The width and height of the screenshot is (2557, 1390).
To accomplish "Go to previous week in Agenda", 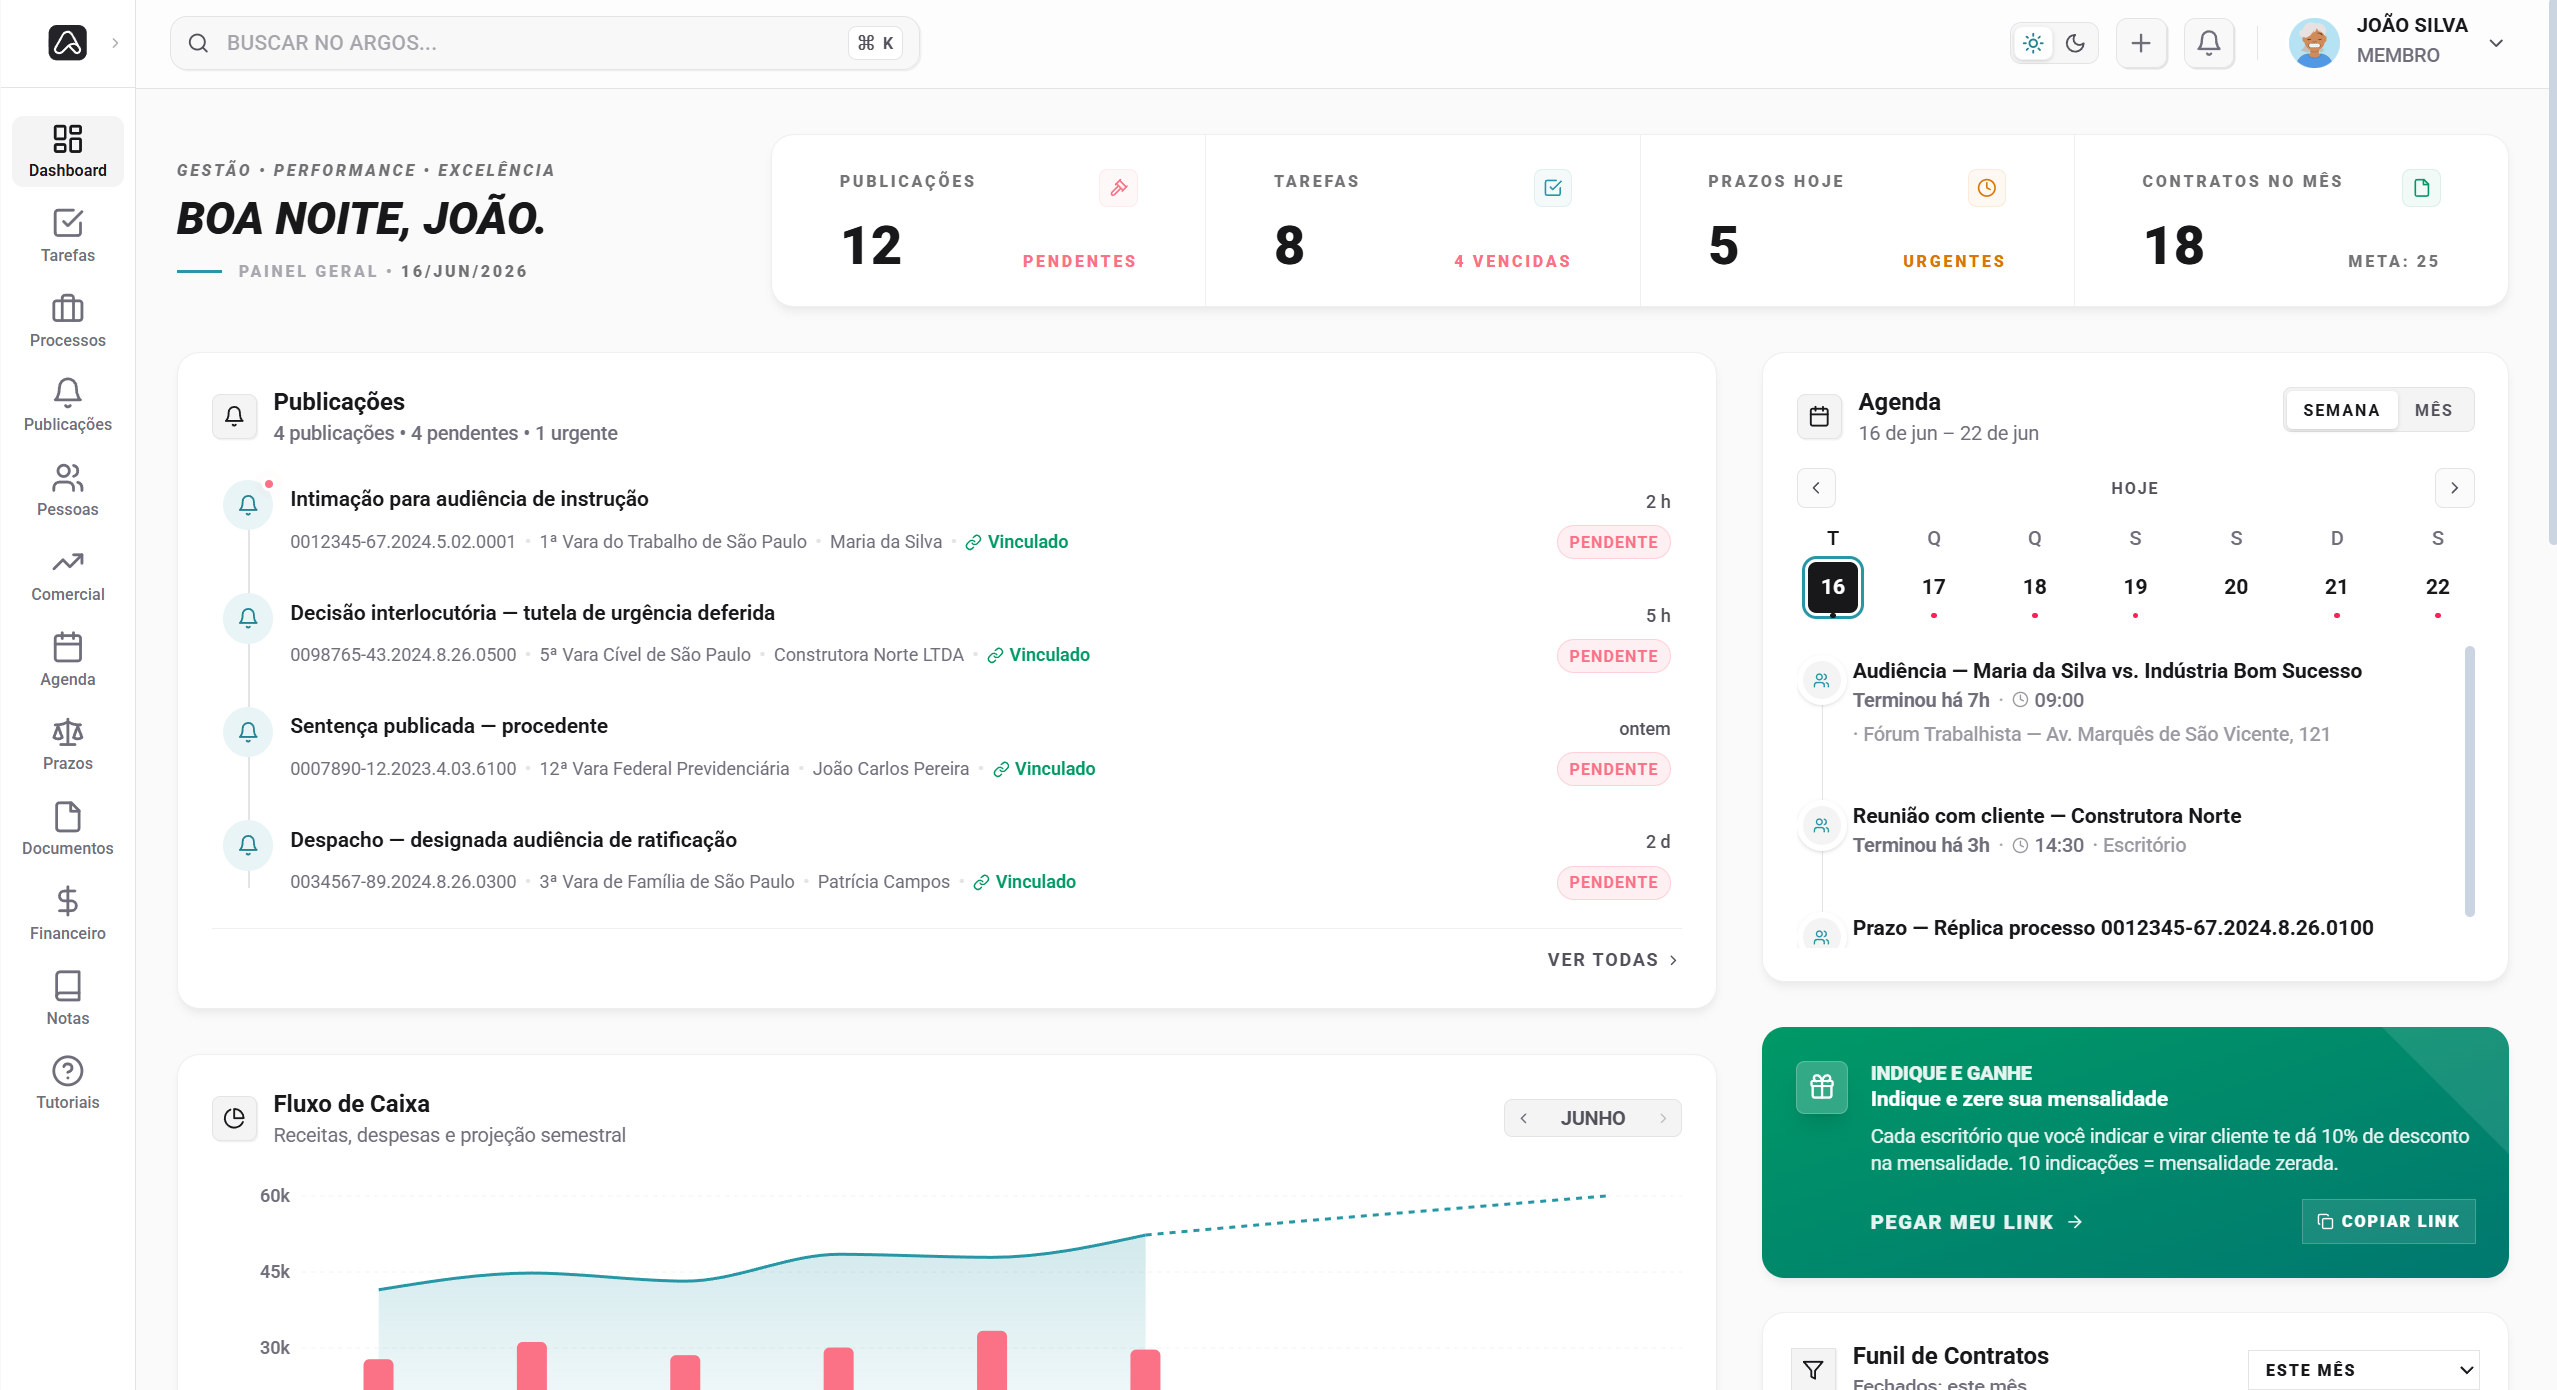I will click(x=1816, y=488).
